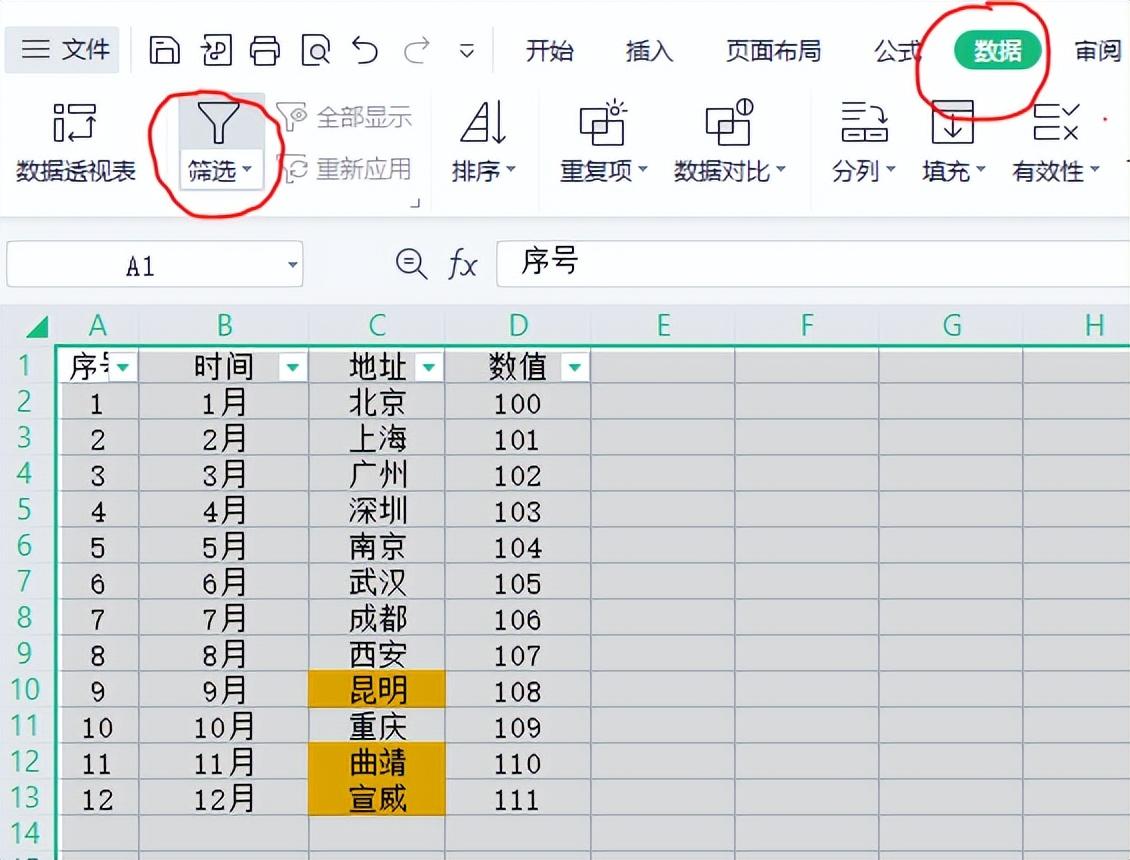1130x860 pixels.
Task: Open filter dropdown in 时间 header
Action: (x=293, y=368)
